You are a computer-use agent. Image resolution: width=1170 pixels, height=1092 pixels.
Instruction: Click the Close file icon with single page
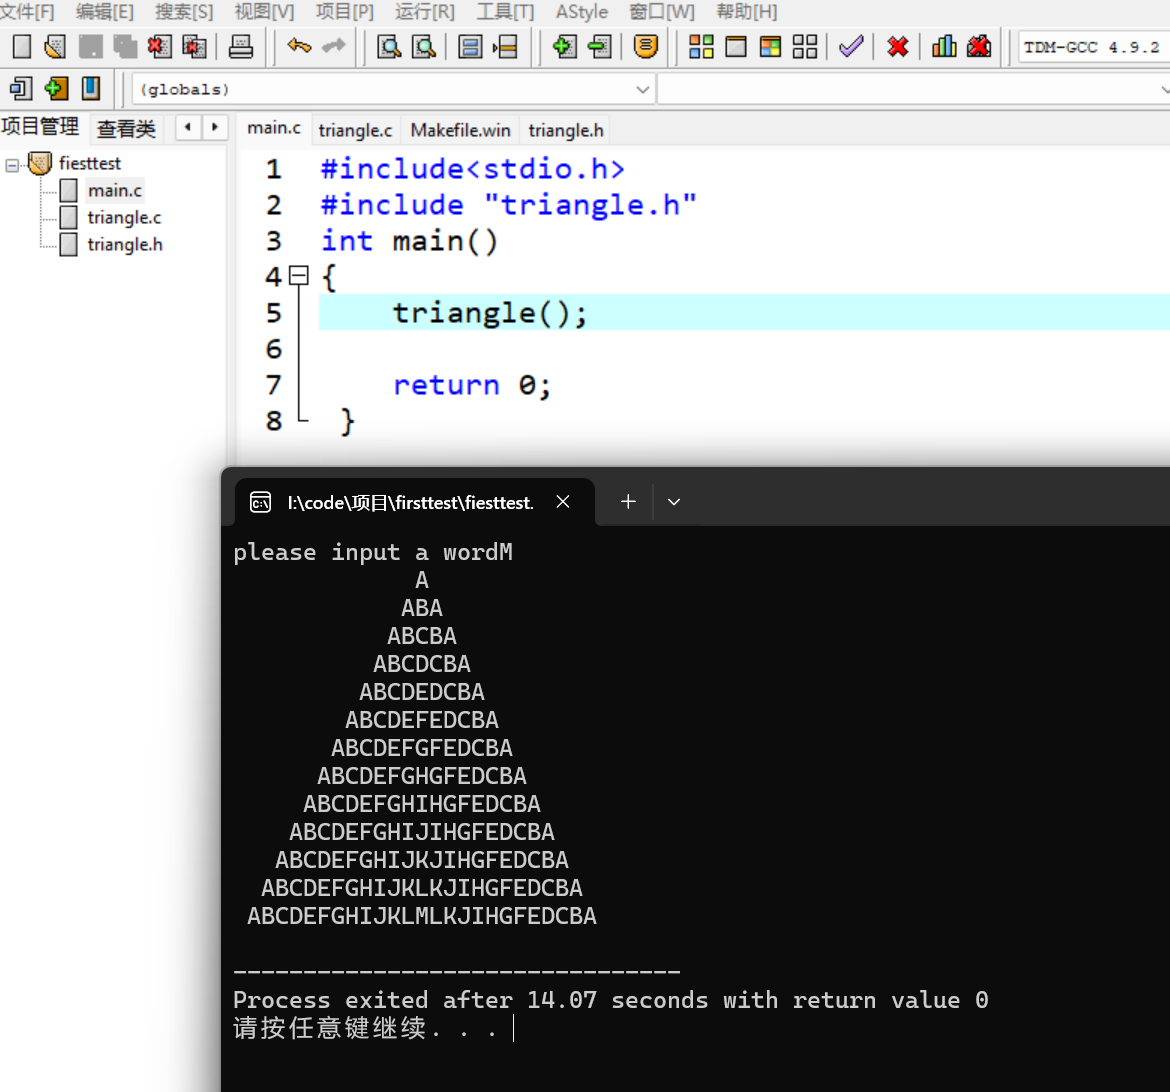(159, 47)
